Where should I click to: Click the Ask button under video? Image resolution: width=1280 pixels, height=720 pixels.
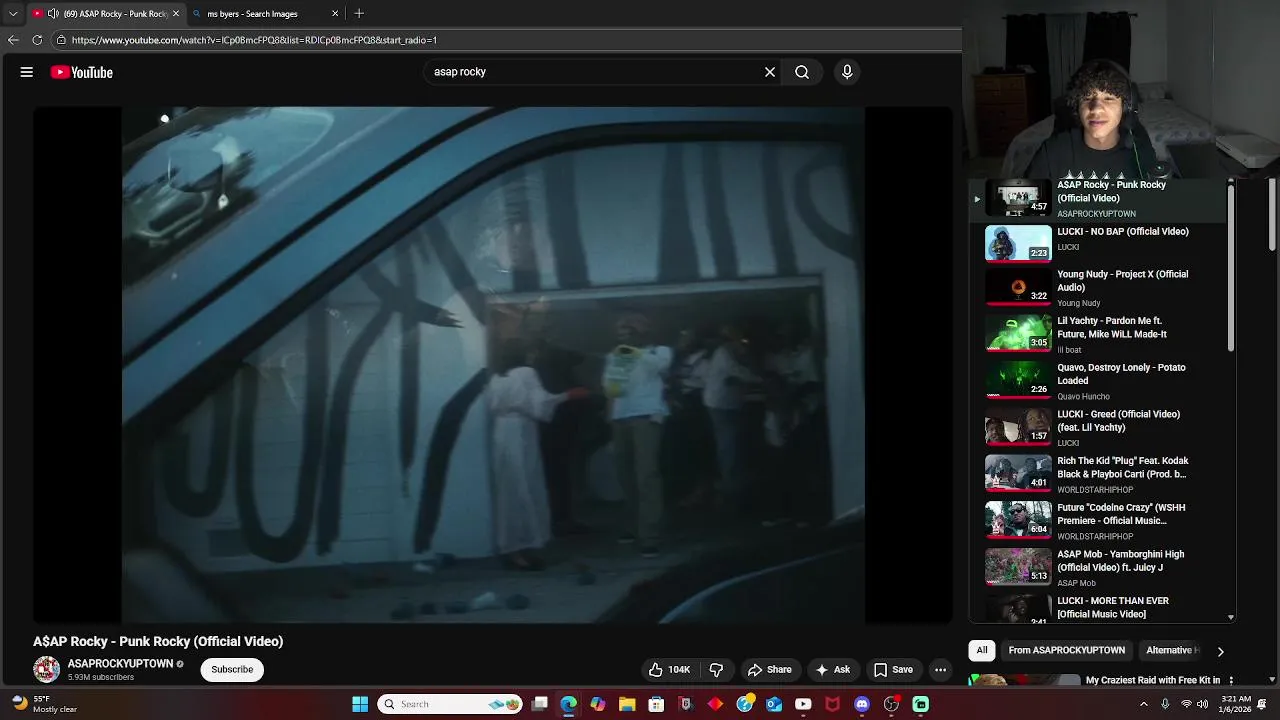point(833,670)
